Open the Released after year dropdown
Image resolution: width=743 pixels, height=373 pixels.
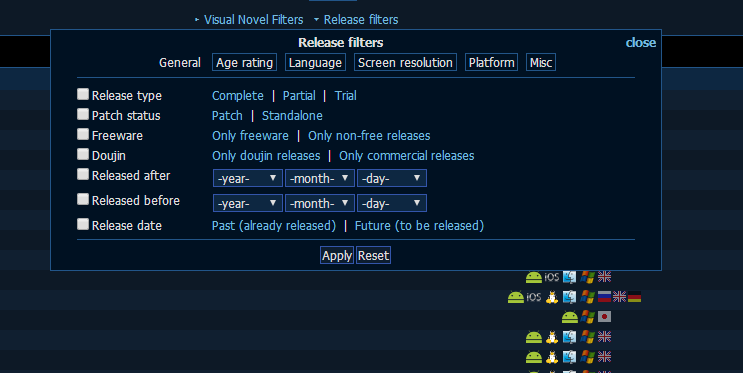click(x=248, y=178)
